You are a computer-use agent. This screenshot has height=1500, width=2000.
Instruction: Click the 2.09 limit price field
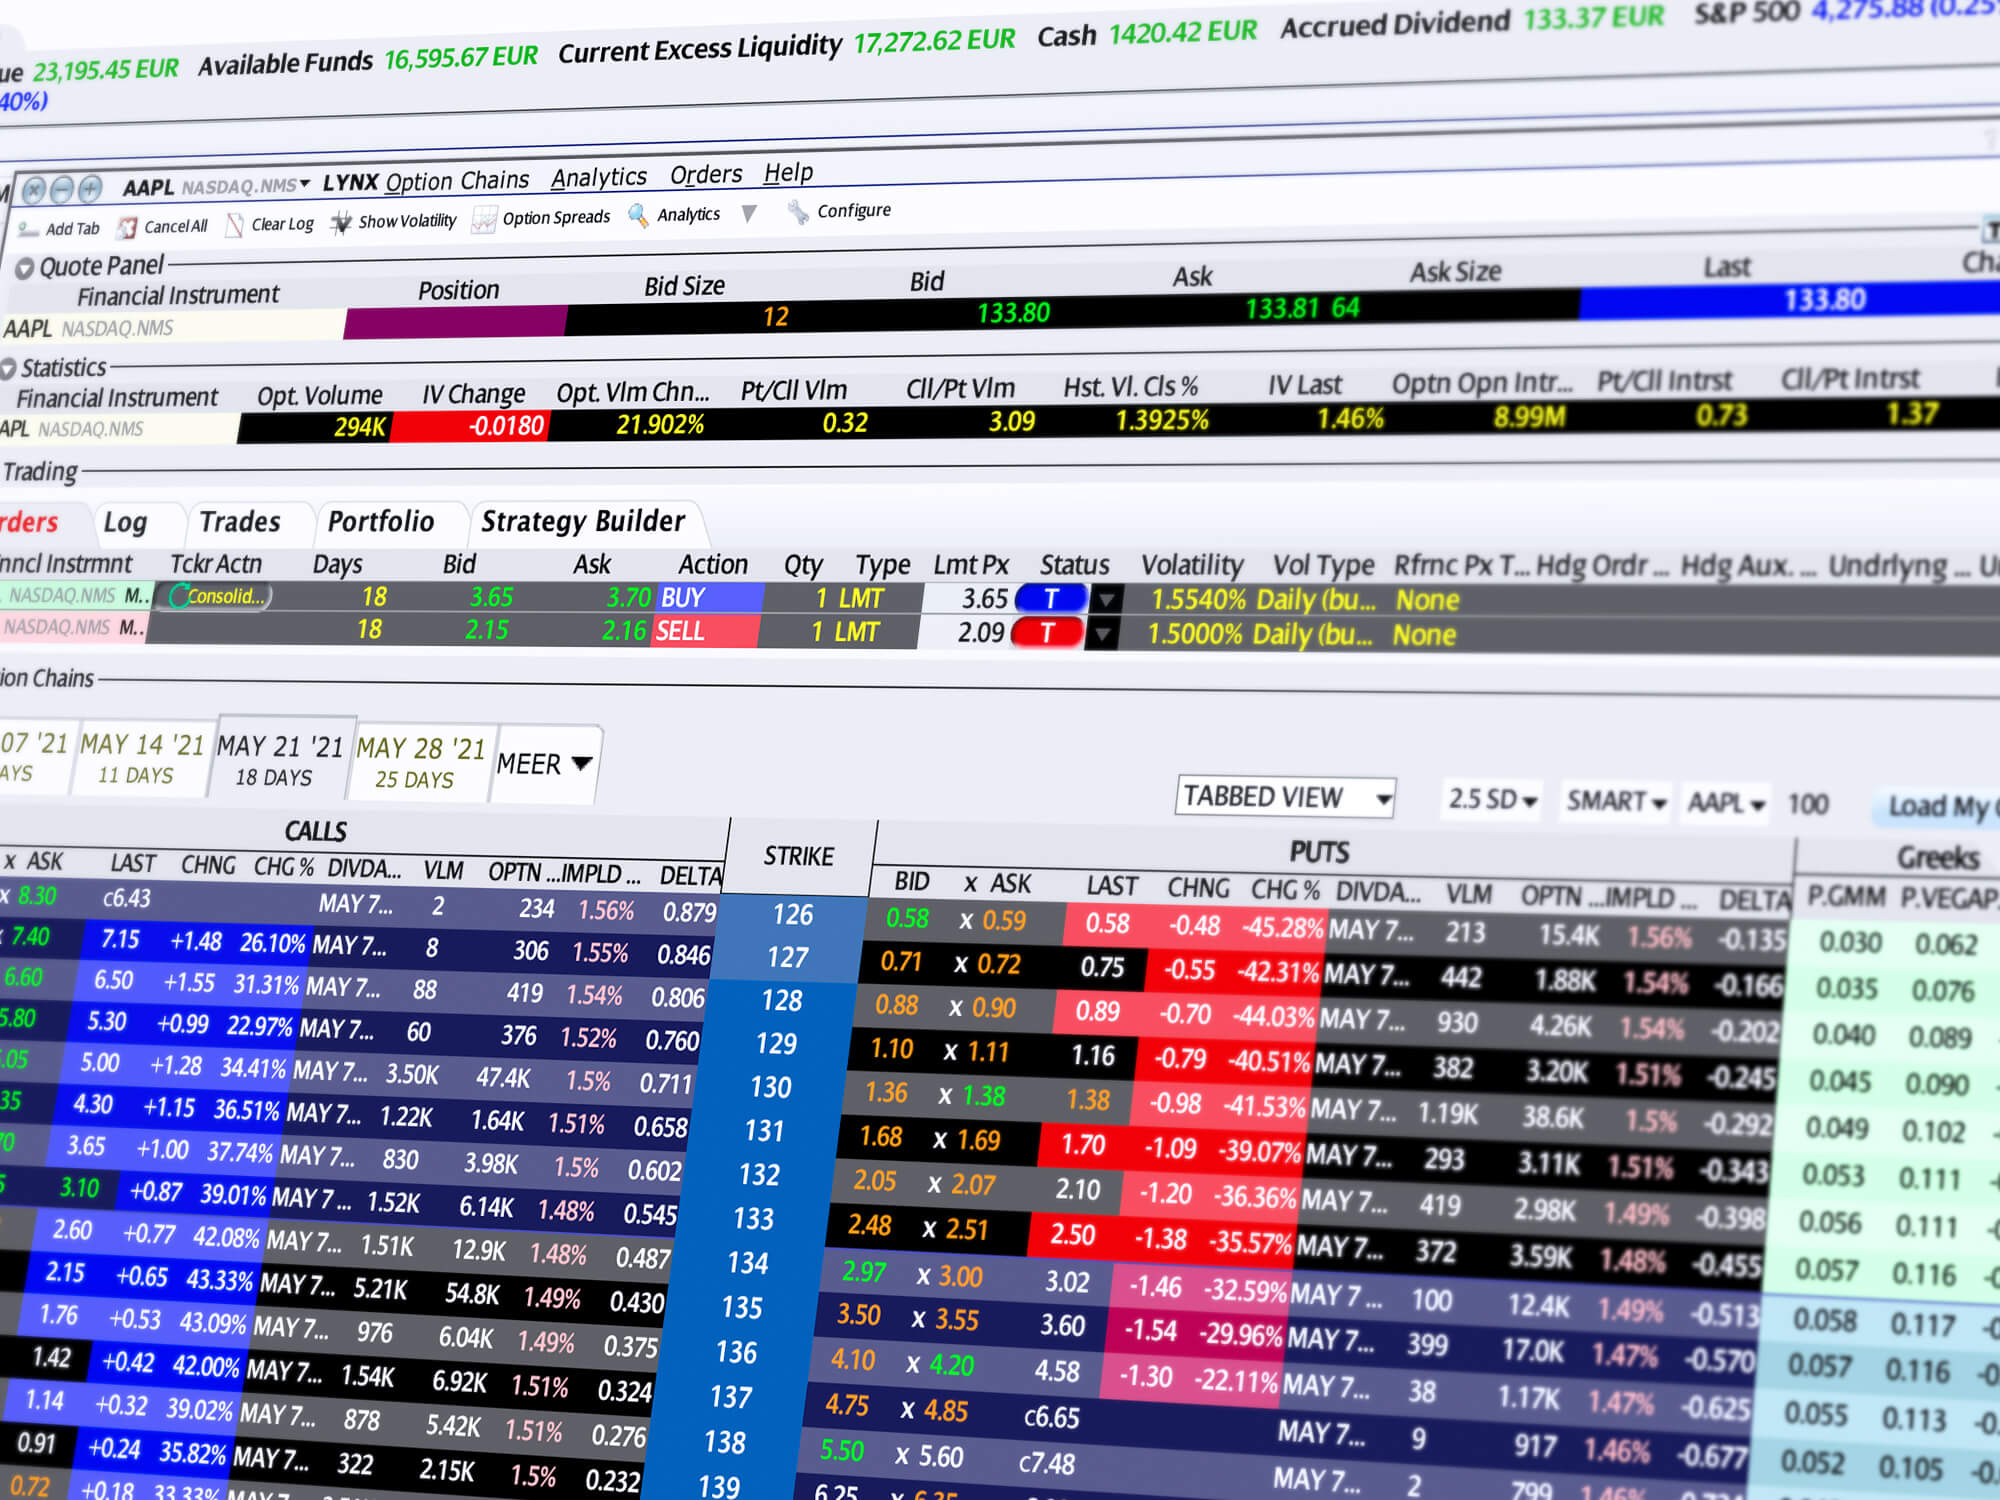963,633
